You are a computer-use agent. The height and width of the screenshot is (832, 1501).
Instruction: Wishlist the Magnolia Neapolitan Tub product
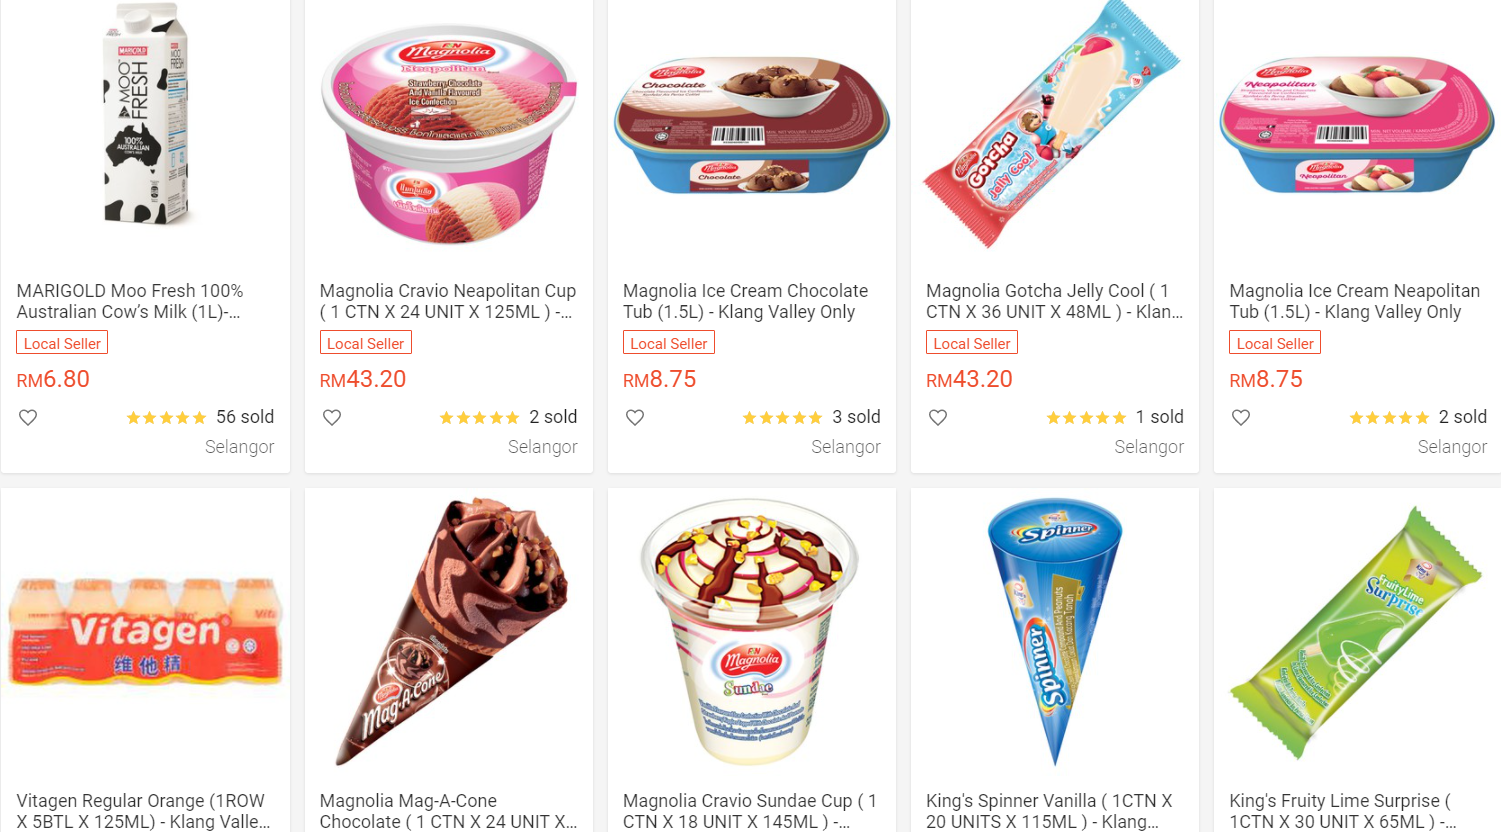(1241, 418)
